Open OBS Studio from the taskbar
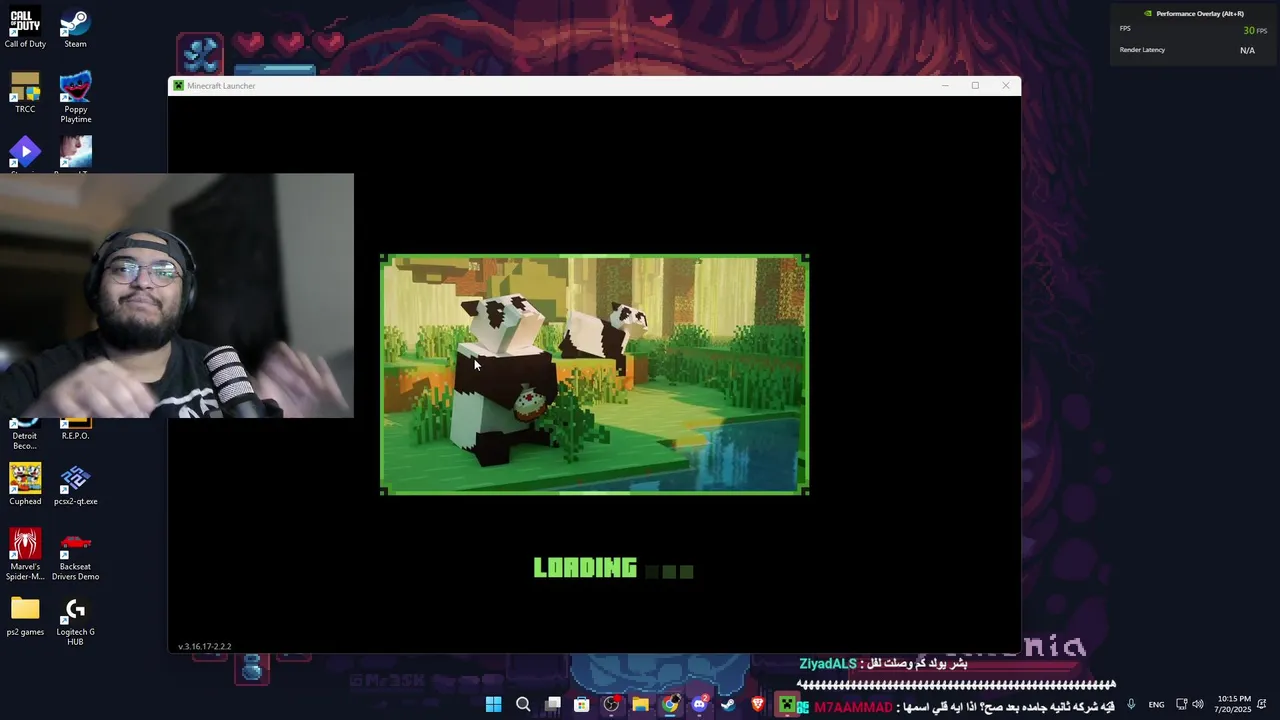The height and width of the screenshot is (720, 1280). pos(611,705)
